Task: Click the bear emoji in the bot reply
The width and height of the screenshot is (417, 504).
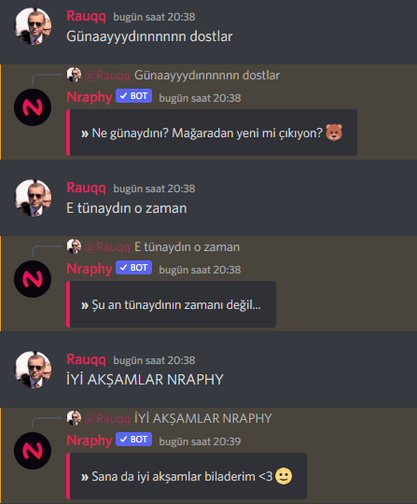Action: pos(334,133)
